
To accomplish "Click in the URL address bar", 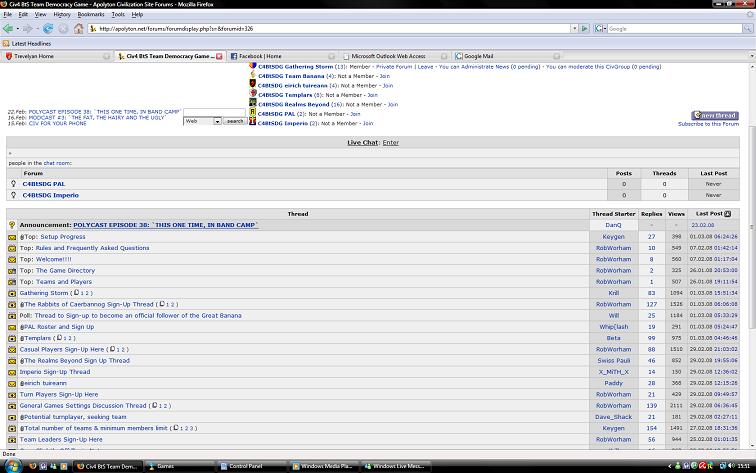I will [x=330, y=29].
